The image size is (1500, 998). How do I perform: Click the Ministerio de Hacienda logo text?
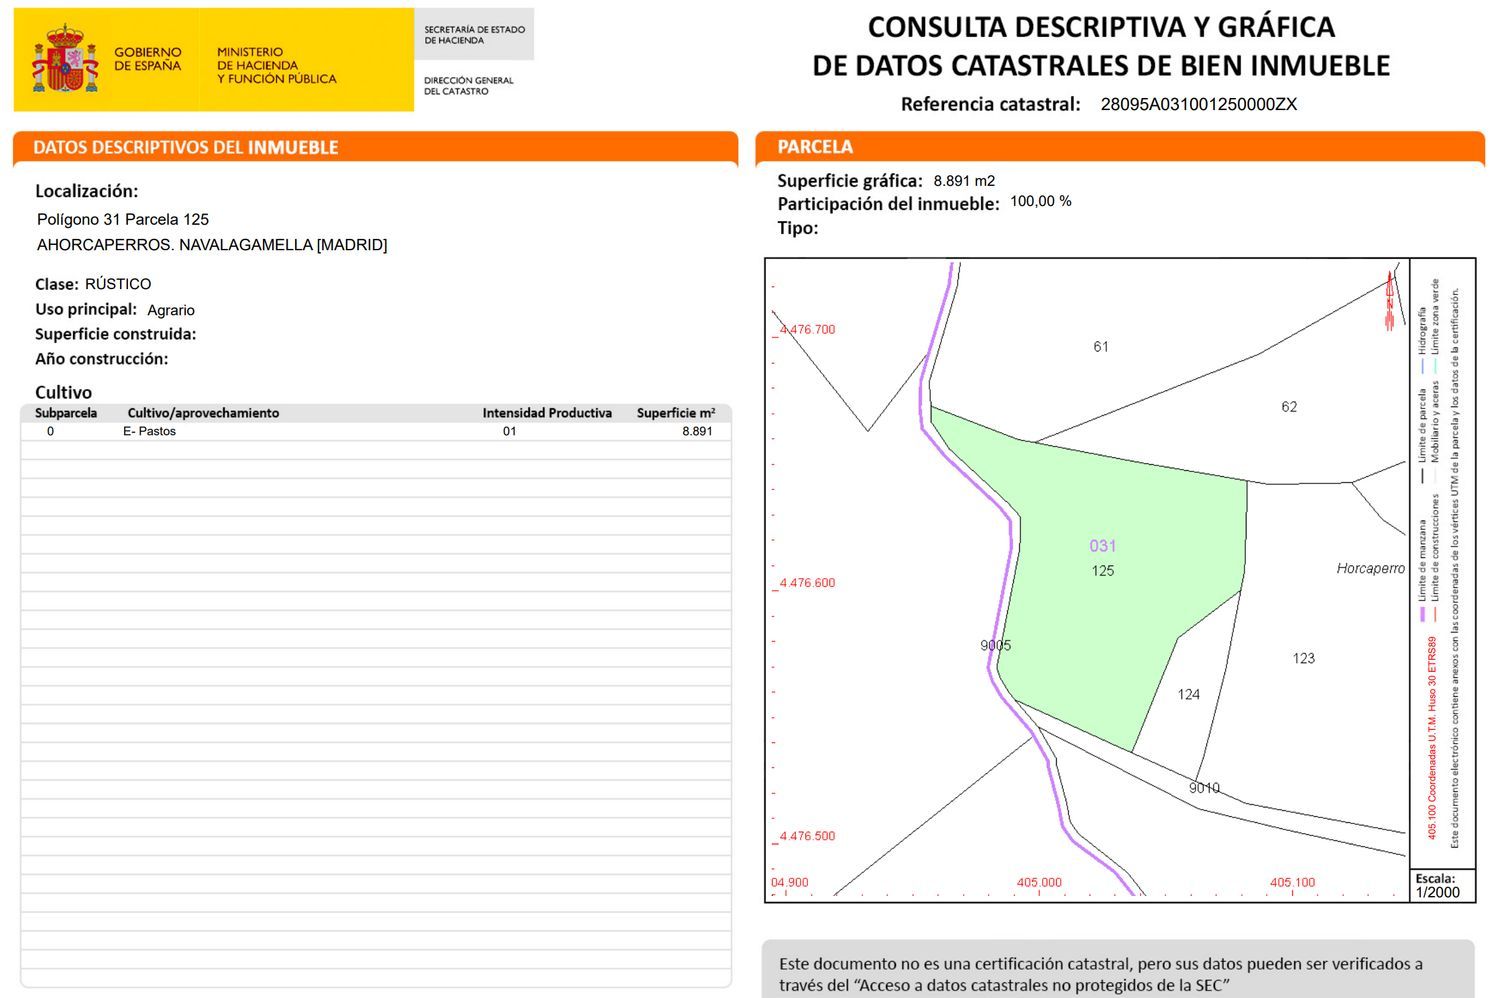tap(276, 65)
